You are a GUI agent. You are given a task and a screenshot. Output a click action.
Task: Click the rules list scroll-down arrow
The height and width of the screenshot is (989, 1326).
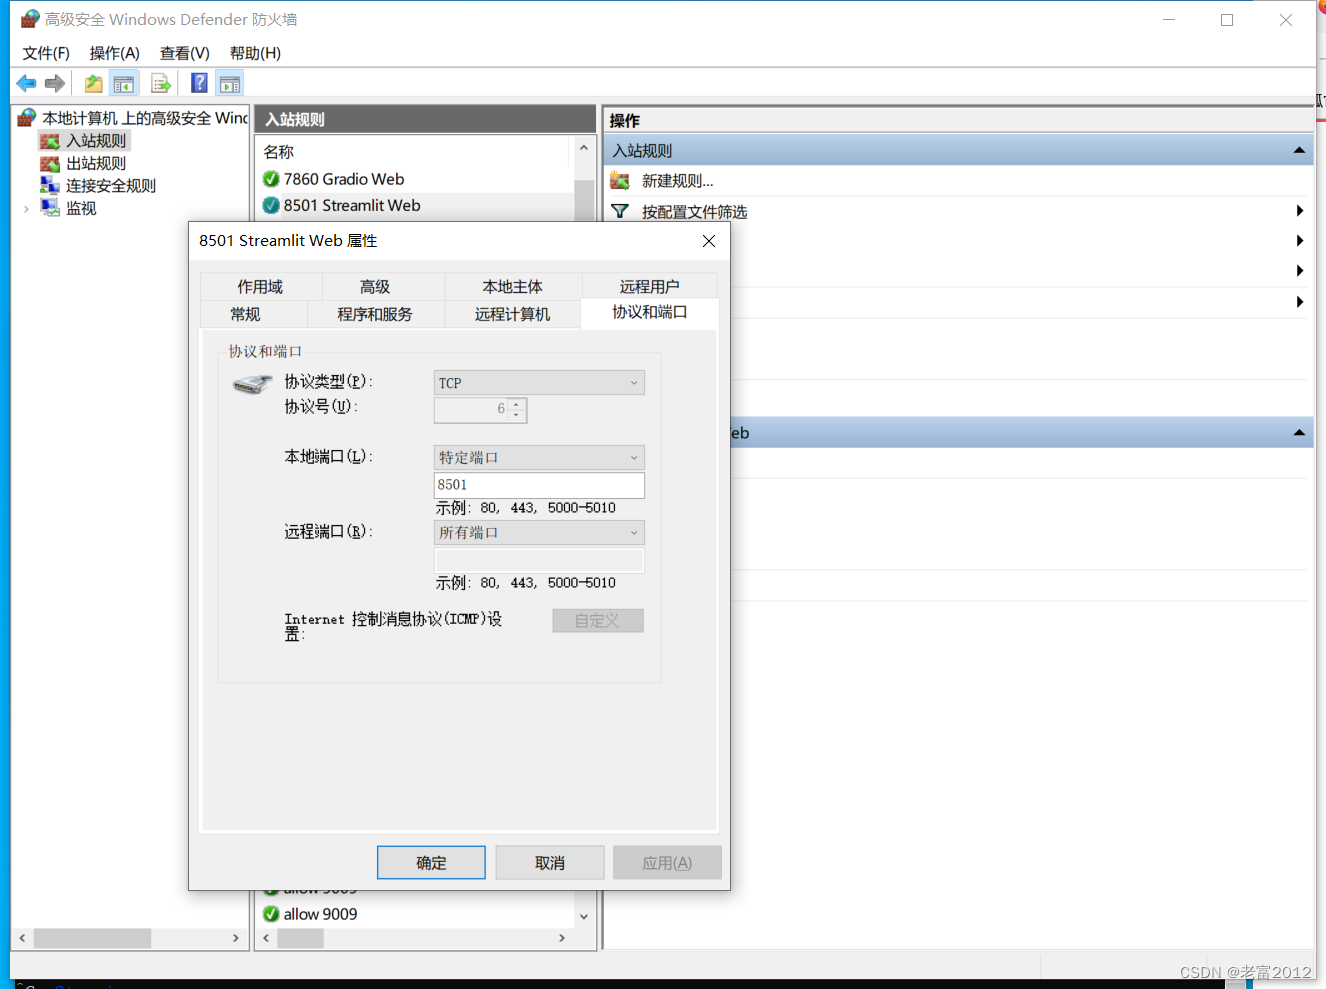pos(584,916)
